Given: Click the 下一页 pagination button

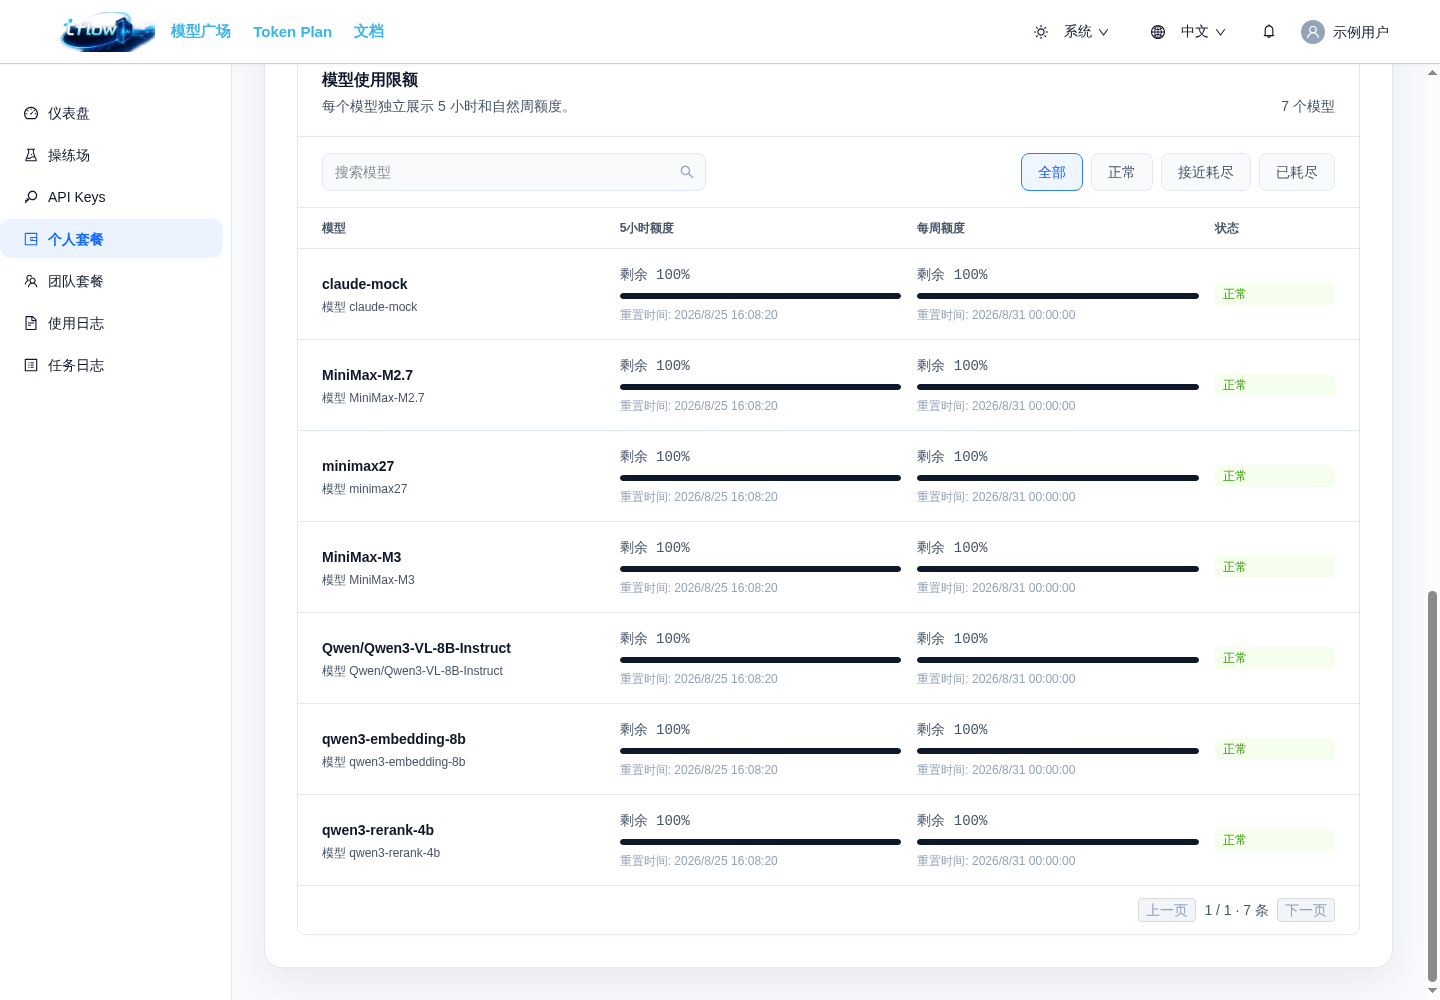Looking at the screenshot, I should (x=1306, y=910).
